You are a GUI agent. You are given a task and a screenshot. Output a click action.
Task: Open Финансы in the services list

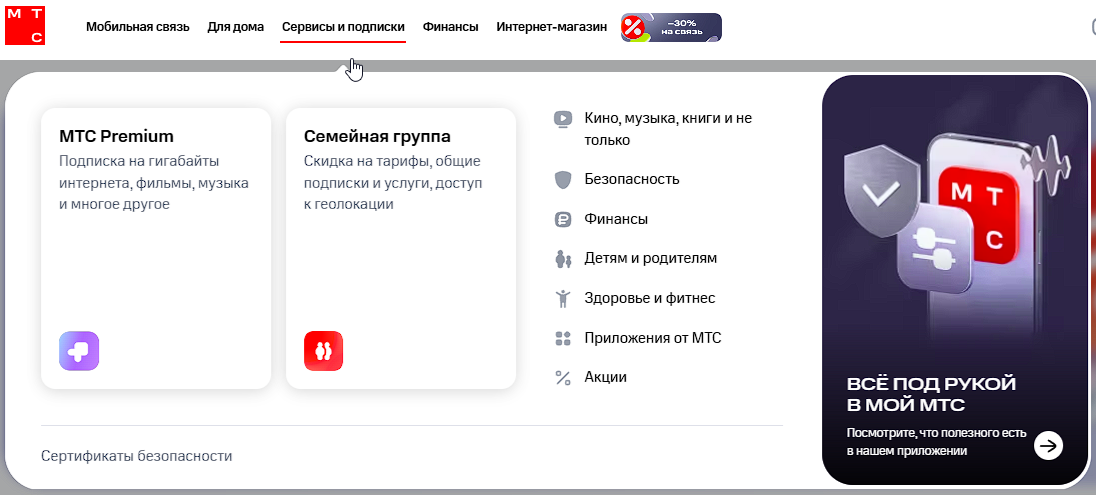pyautogui.click(x=616, y=219)
